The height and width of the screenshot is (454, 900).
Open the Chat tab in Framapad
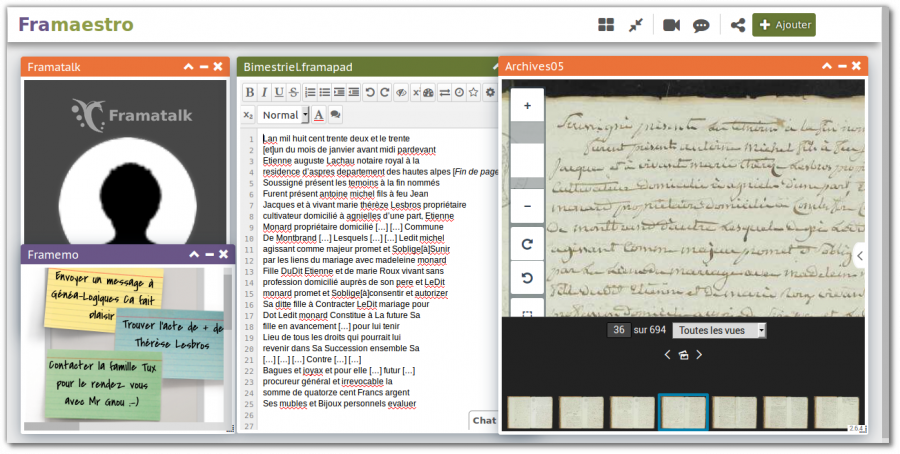484,420
